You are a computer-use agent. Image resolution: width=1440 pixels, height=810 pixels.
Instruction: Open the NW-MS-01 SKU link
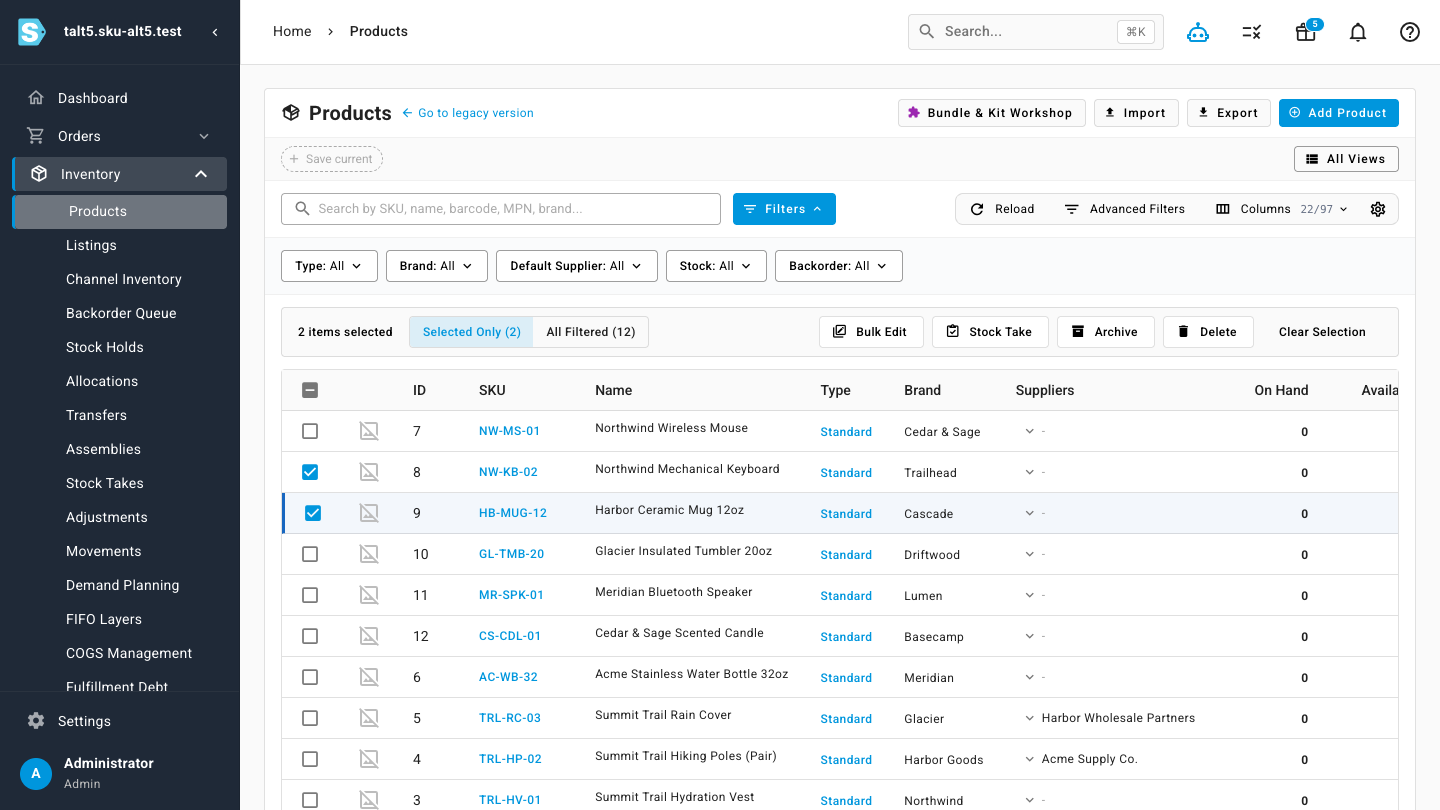click(509, 431)
